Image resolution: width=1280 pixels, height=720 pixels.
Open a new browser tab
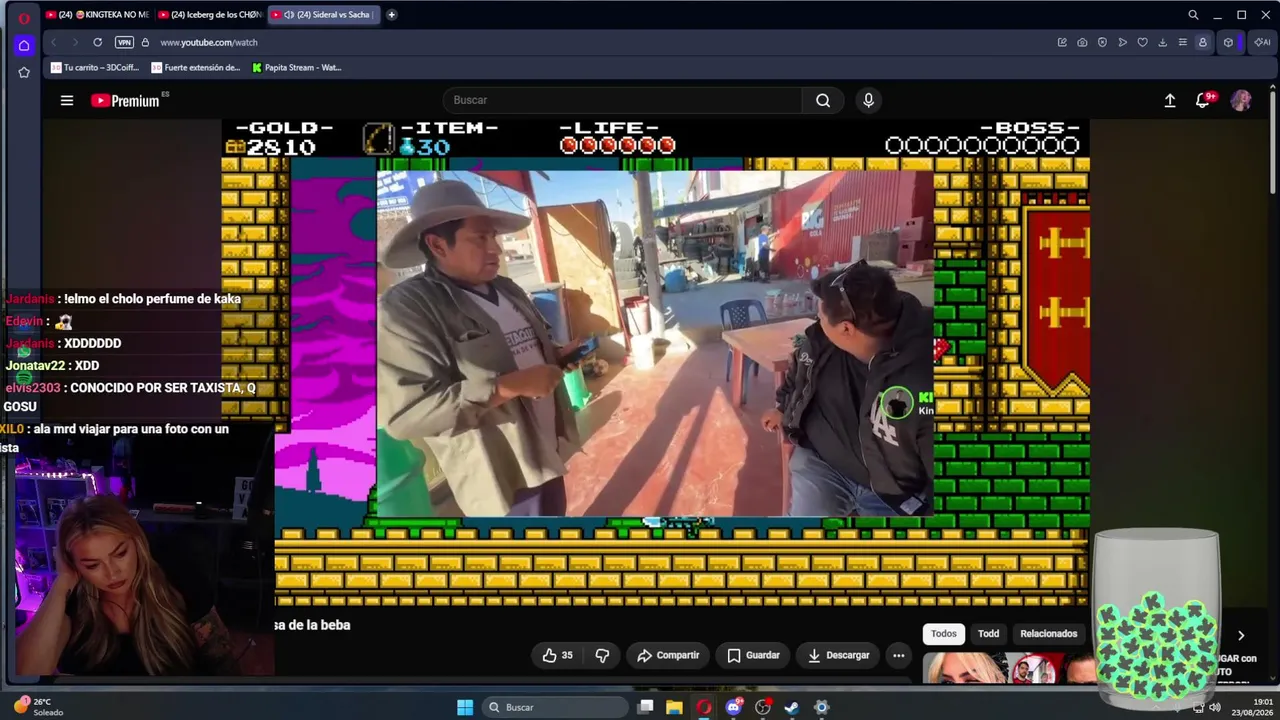click(x=391, y=15)
